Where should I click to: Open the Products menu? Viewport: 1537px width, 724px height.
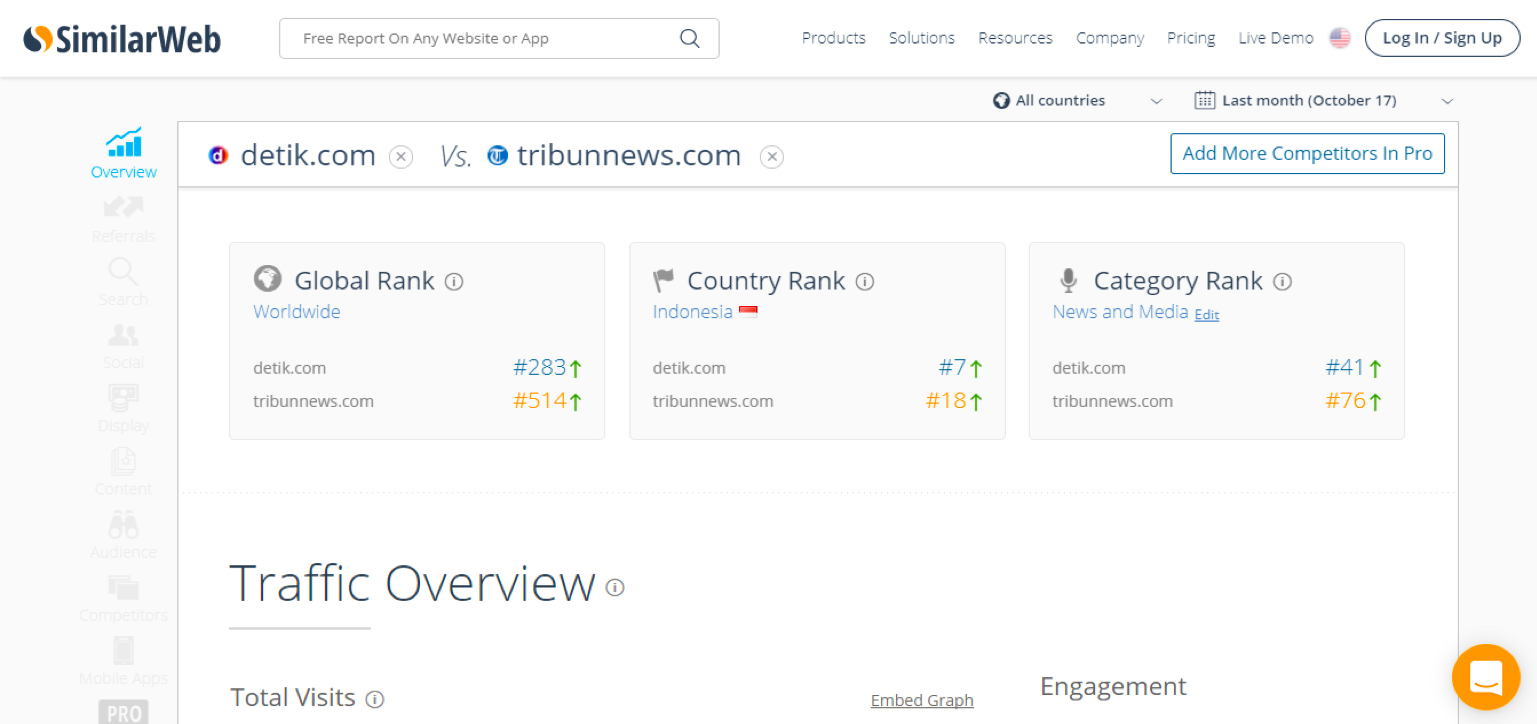[834, 38]
